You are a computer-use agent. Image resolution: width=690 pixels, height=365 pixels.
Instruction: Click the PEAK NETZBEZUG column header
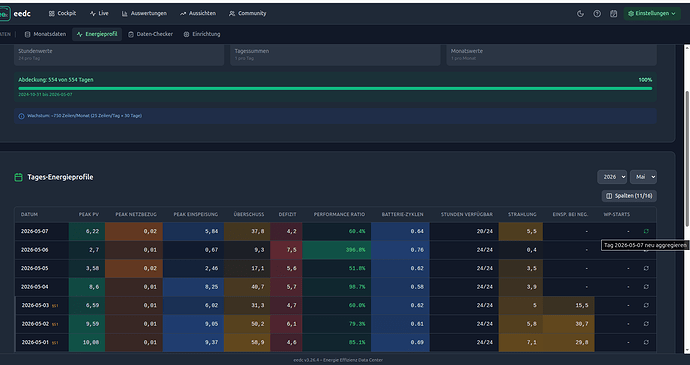click(x=136, y=214)
